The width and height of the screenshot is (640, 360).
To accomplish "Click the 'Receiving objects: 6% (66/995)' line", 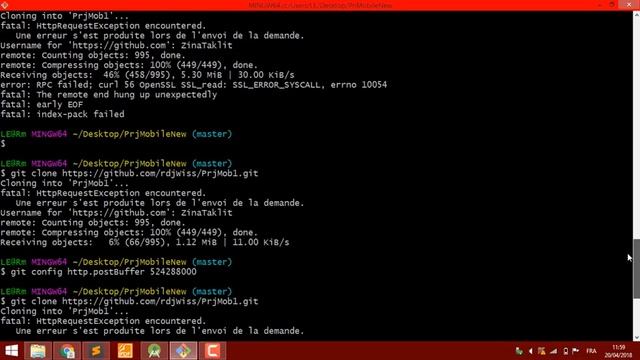I will [x=144, y=242].
